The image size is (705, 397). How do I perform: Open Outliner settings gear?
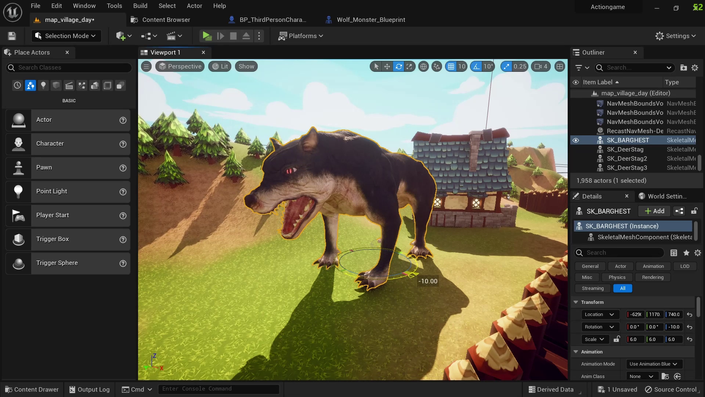coord(695,68)
